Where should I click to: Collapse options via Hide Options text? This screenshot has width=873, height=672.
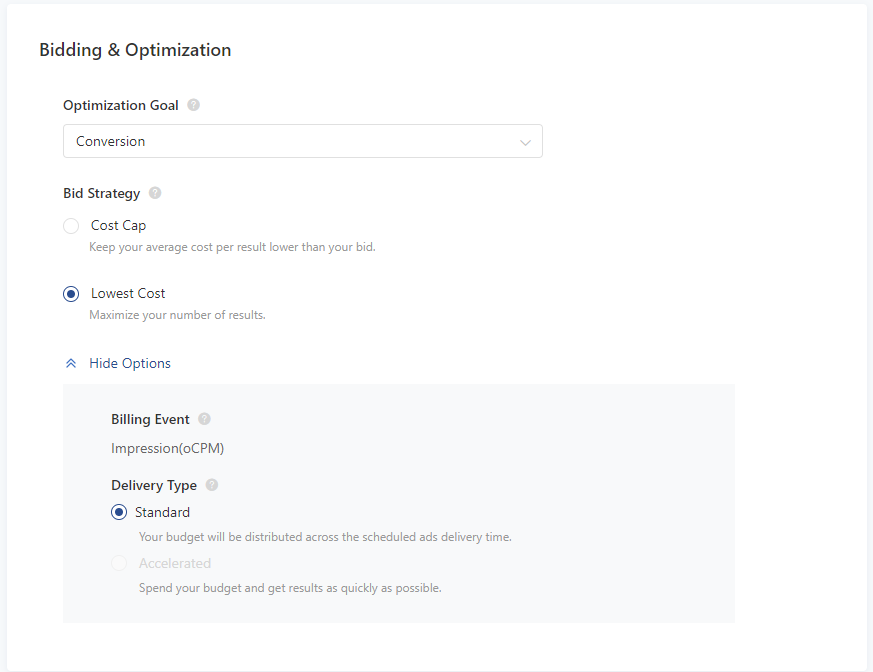click(130, 363)
